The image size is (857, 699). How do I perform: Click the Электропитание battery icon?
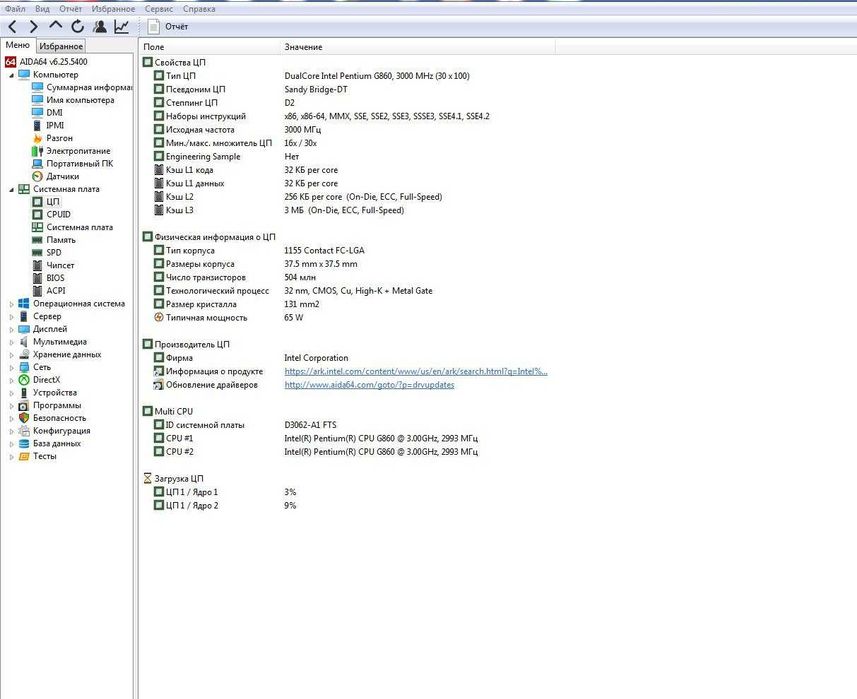pyautogui.click(x=37, y=151)
